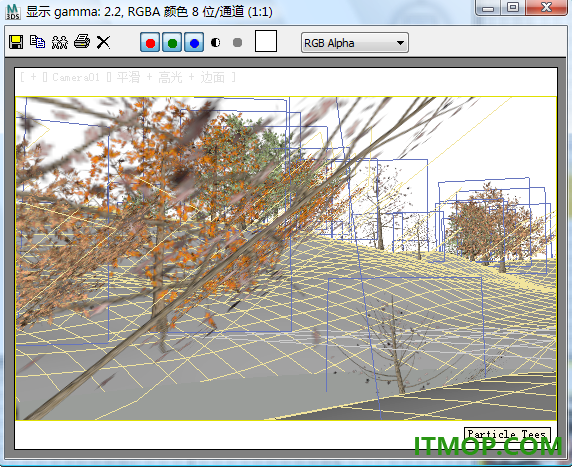Print the rendered image
This screenshot has width=572, height=469.
coord(82,42)
